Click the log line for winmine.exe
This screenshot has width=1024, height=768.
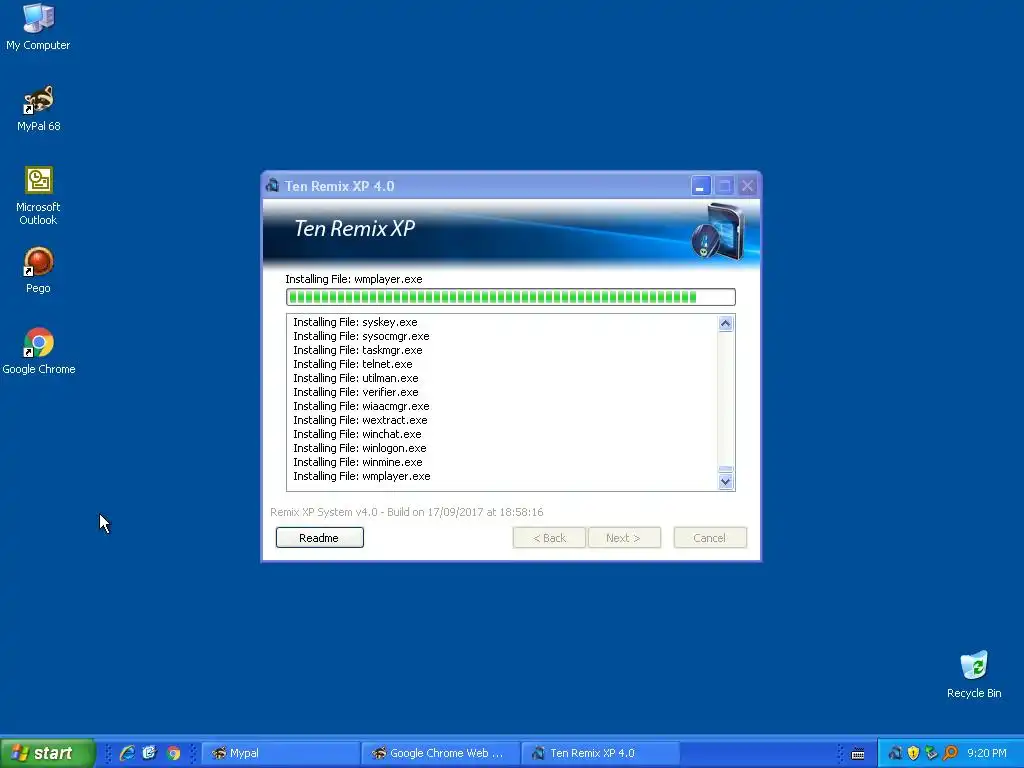point(358,462)
